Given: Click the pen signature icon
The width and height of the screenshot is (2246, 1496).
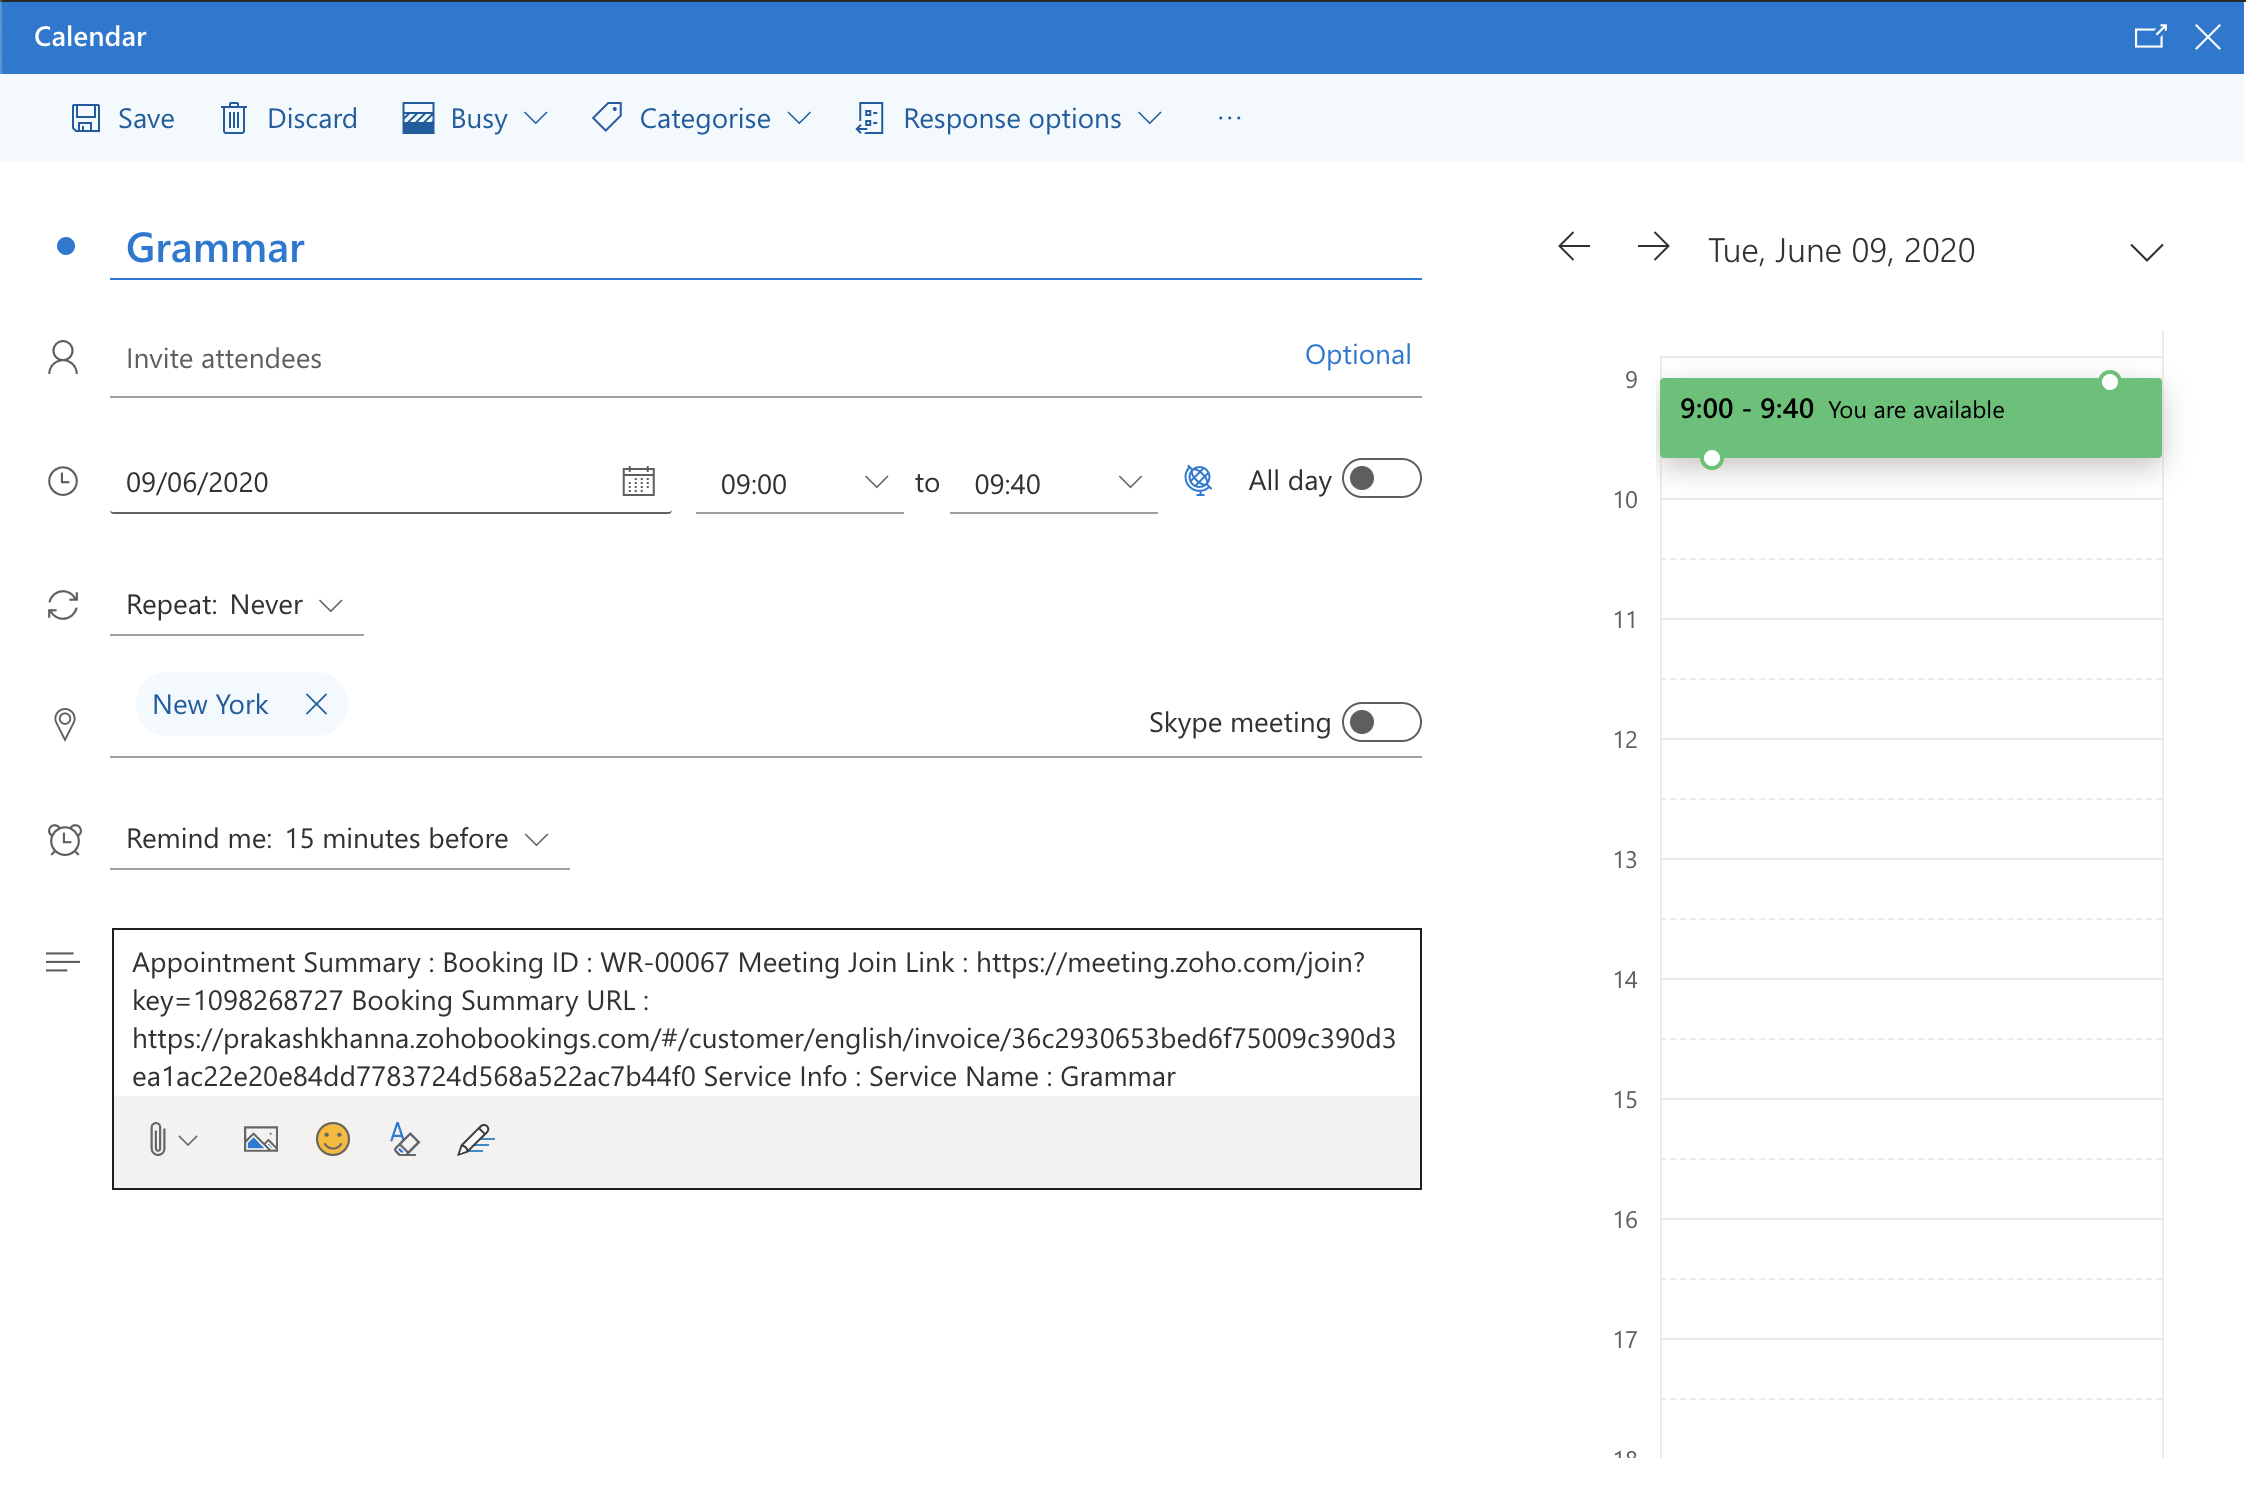Looking at the screenshot, I should (x=476, y=1139).
